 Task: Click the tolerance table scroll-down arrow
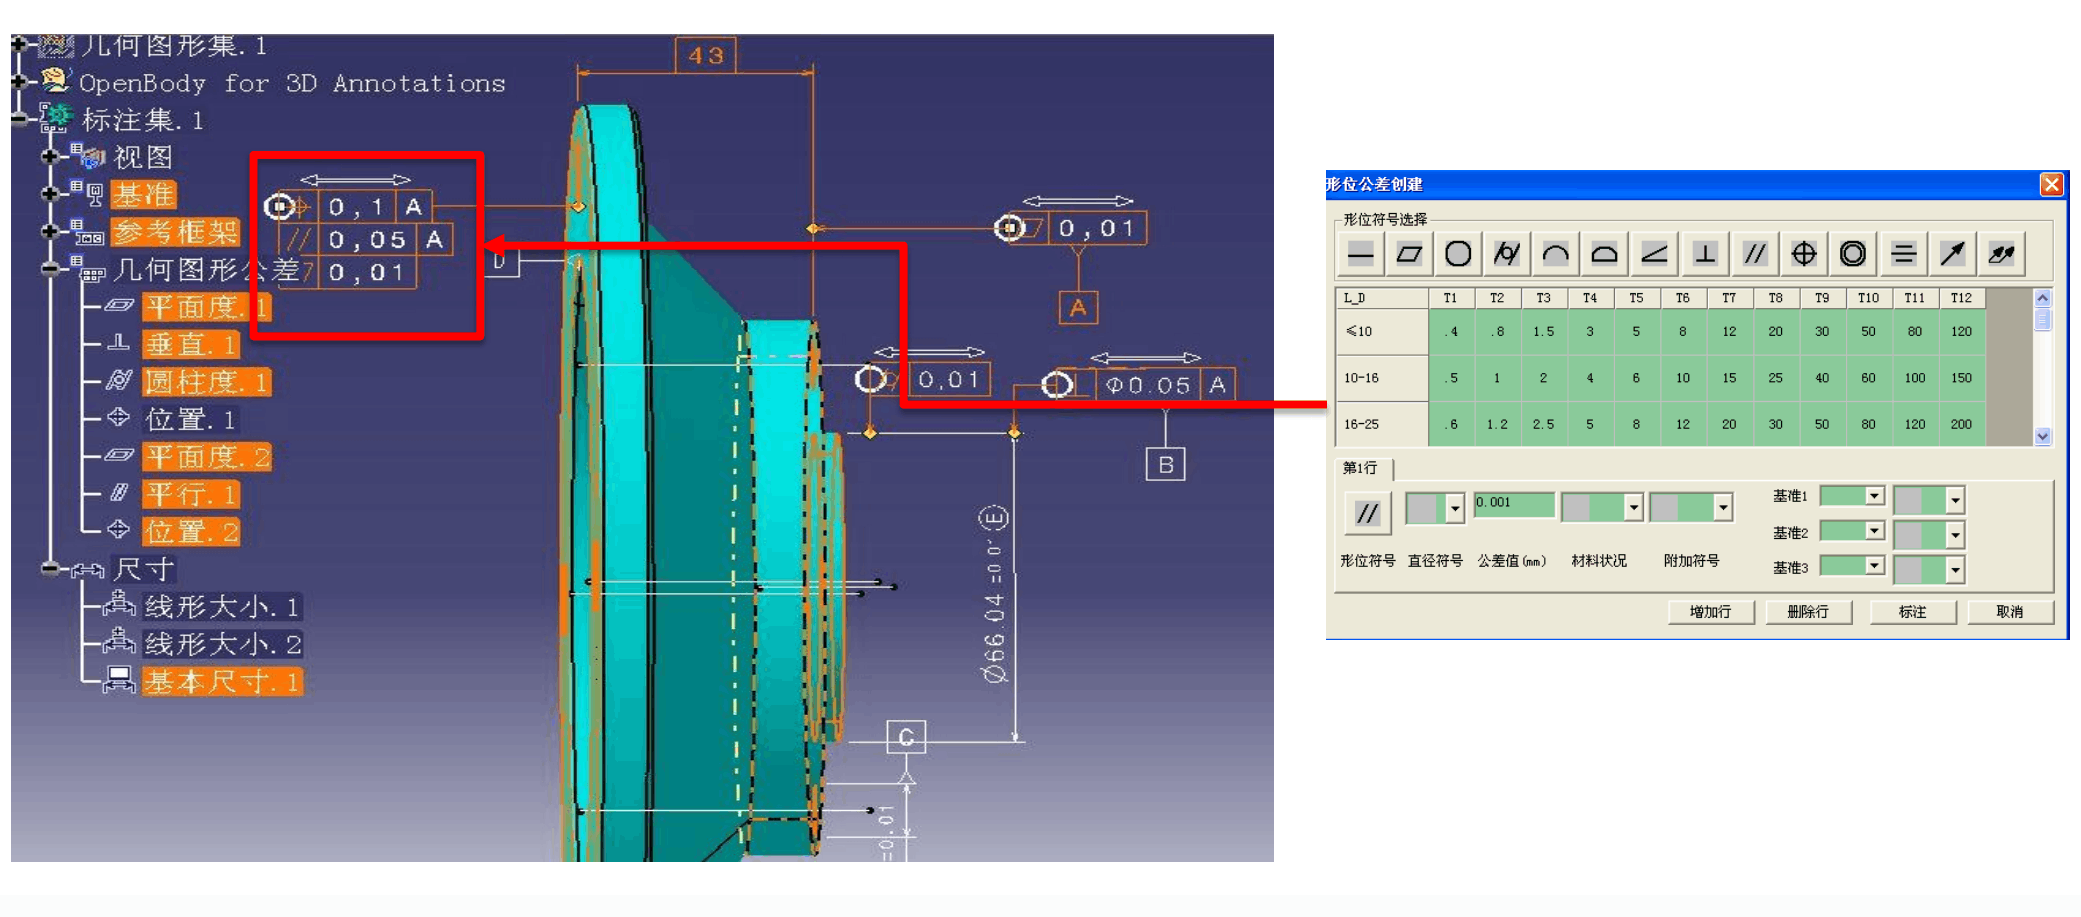2043,436
